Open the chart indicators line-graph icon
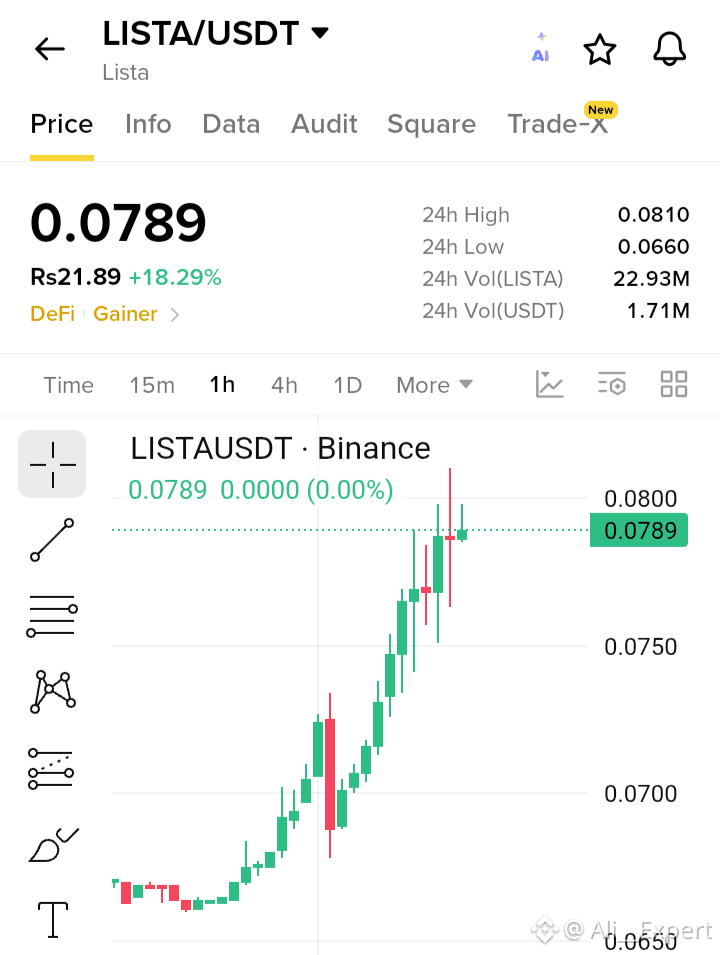The height and width of the screenshot is (955, 720). pyautogui.click(x=549, y=384)
